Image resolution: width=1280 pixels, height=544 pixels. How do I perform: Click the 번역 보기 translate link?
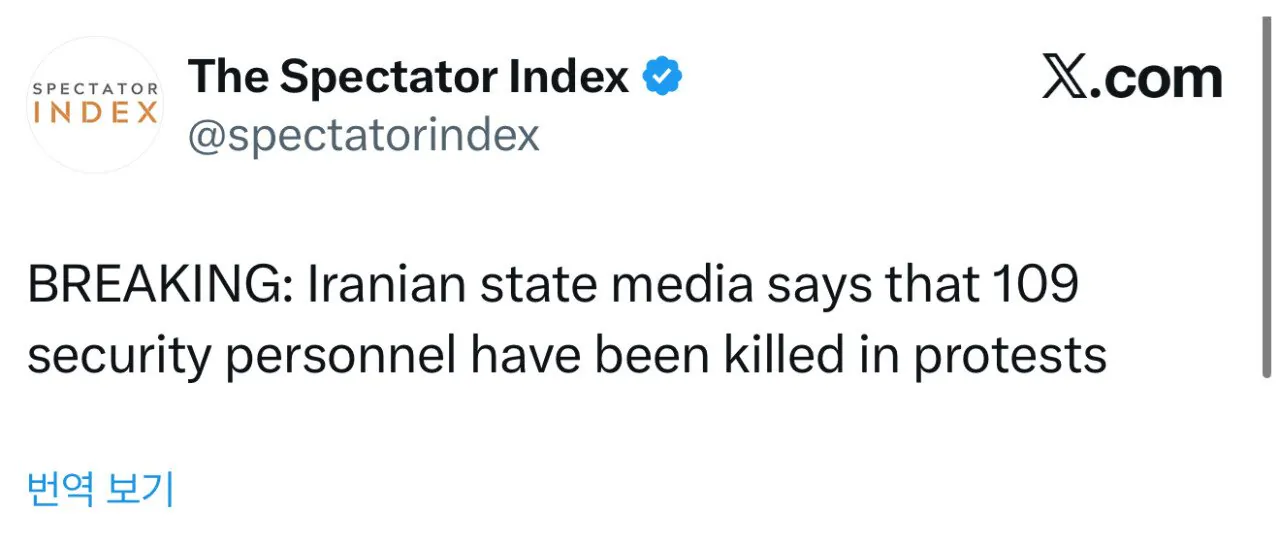pos(100,489)
